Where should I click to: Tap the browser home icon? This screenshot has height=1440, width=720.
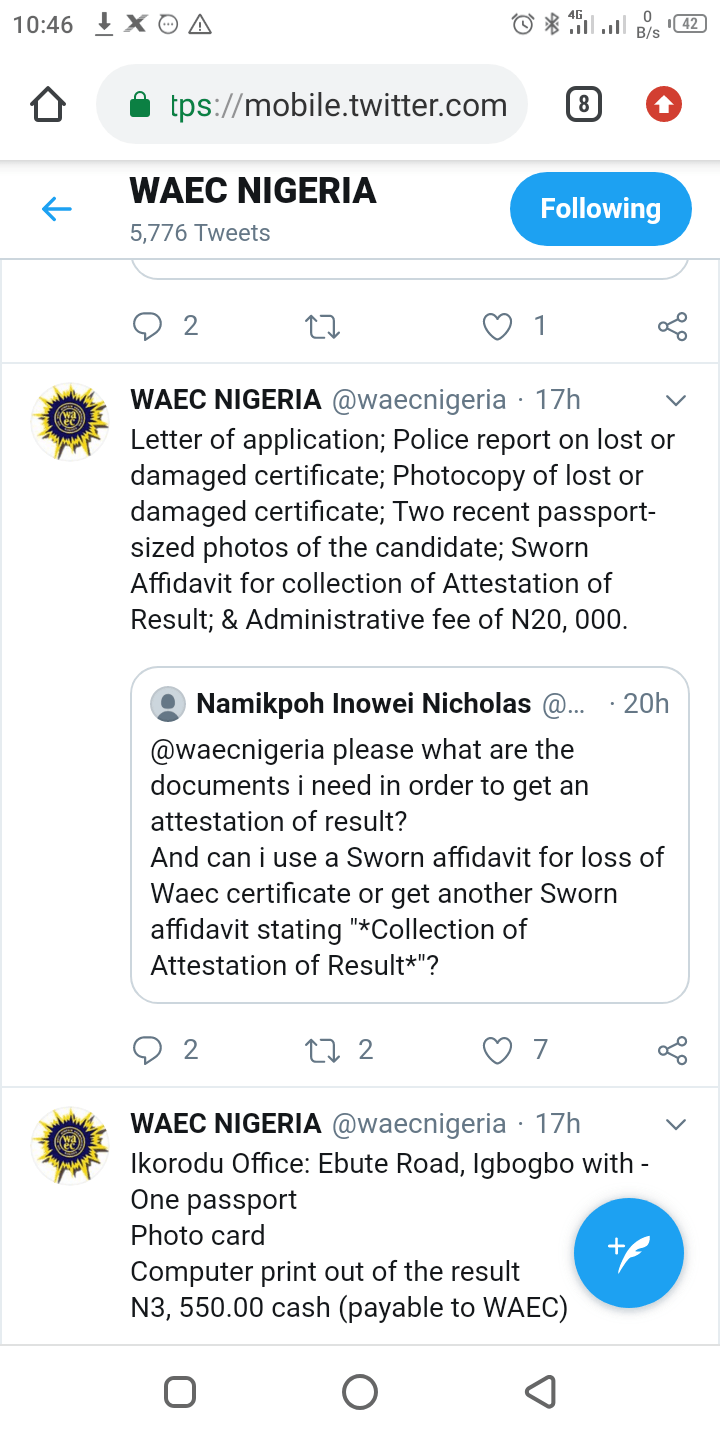(x=48, y=104)
